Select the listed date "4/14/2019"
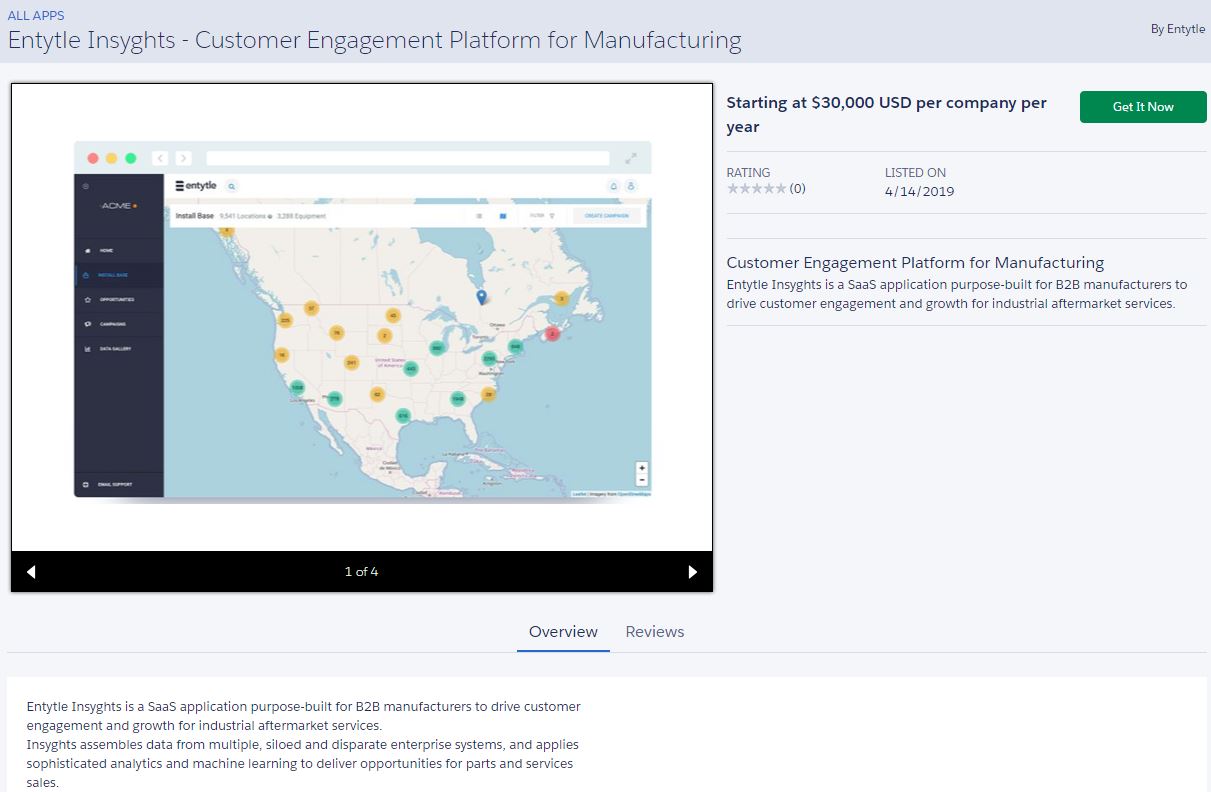The image size is (1211, 792). point(919,192)
